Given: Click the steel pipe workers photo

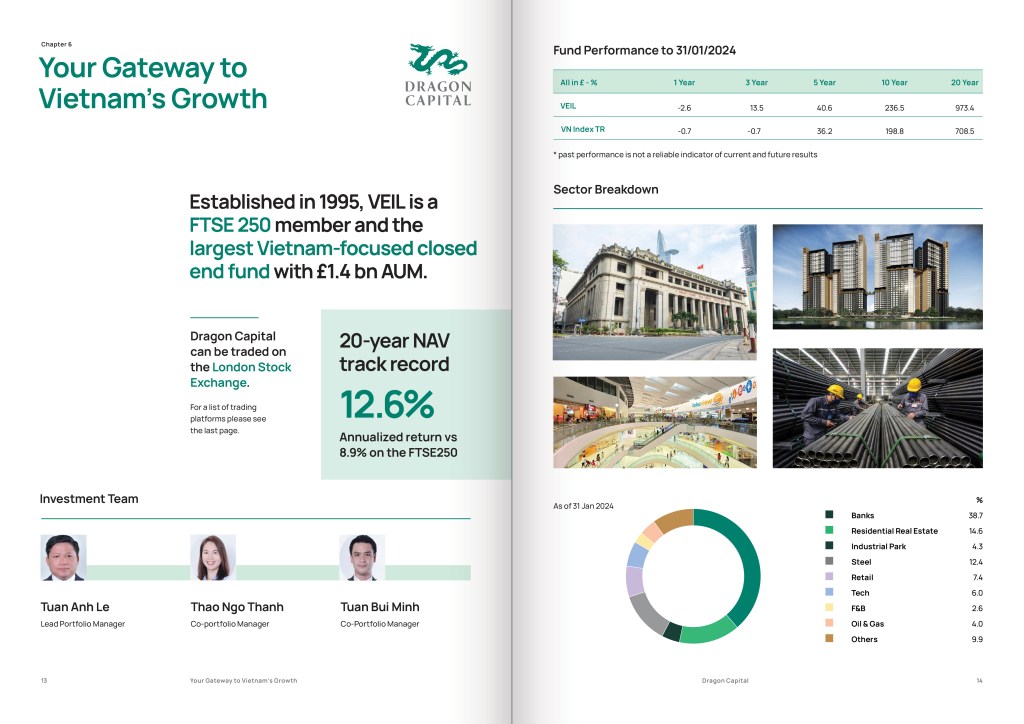Looking at the screenshot, I should click(x=877, y=408).
